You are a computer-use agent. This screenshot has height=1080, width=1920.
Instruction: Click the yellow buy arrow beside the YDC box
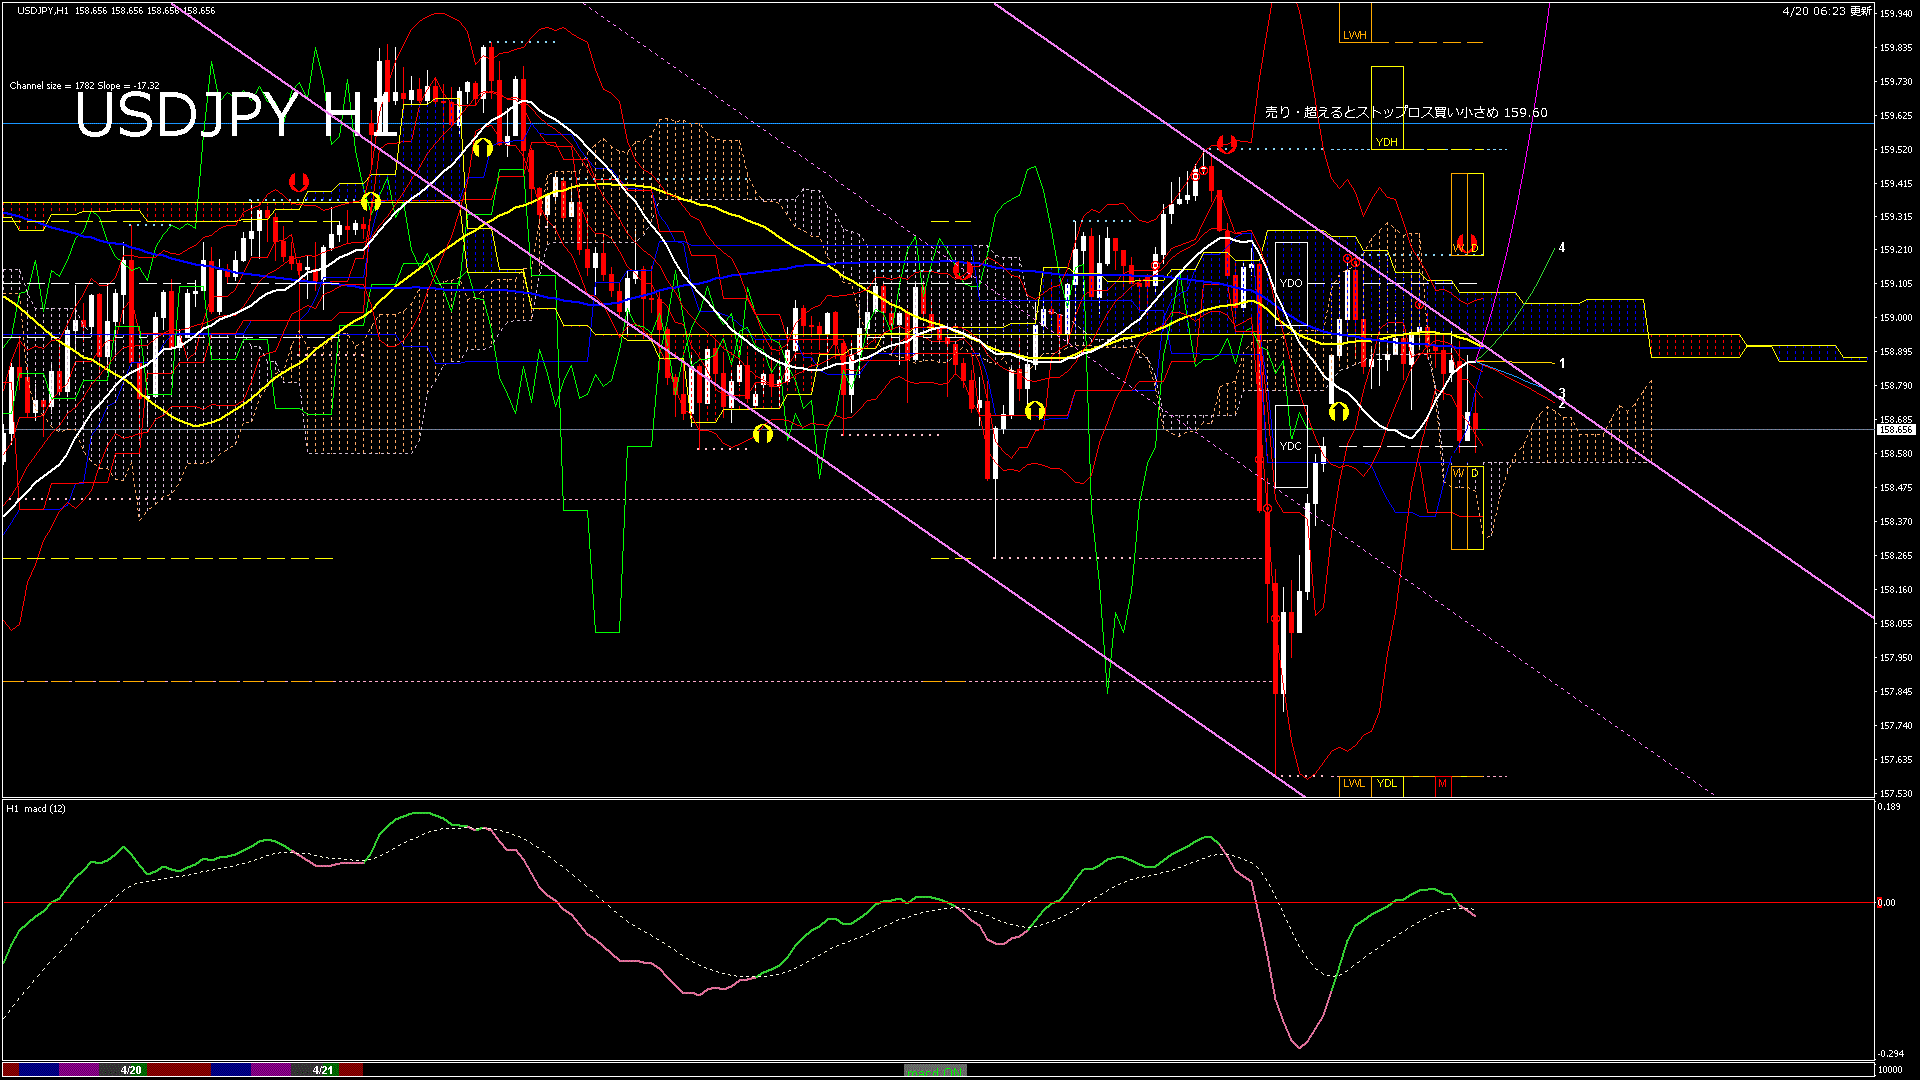[x=1338, y=411]
